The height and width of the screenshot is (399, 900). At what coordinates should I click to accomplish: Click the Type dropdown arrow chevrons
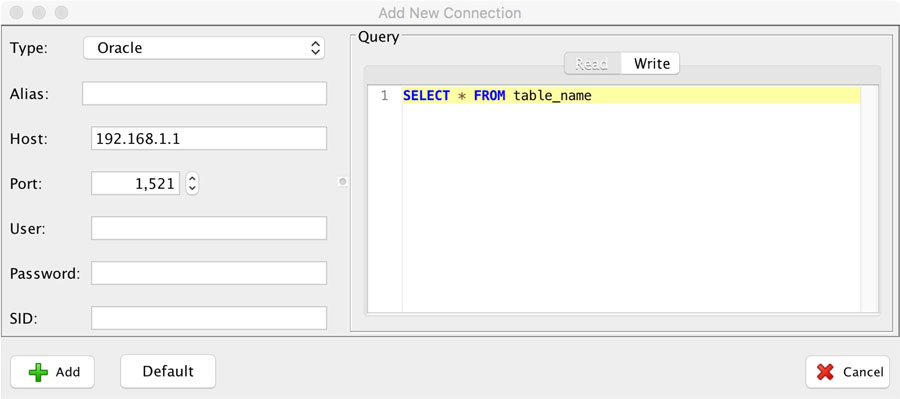point(315,48)
